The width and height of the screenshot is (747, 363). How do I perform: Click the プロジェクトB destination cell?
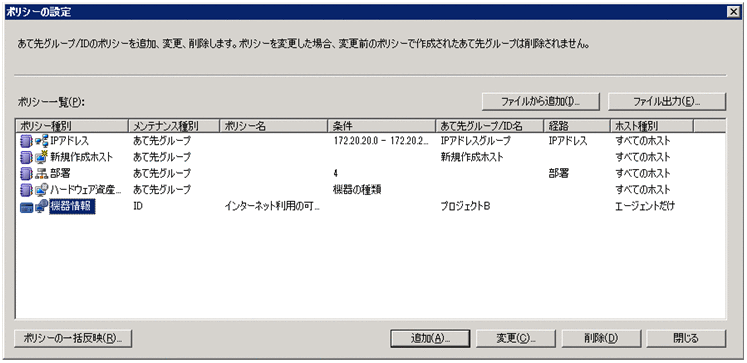click(x=466, y=206)
